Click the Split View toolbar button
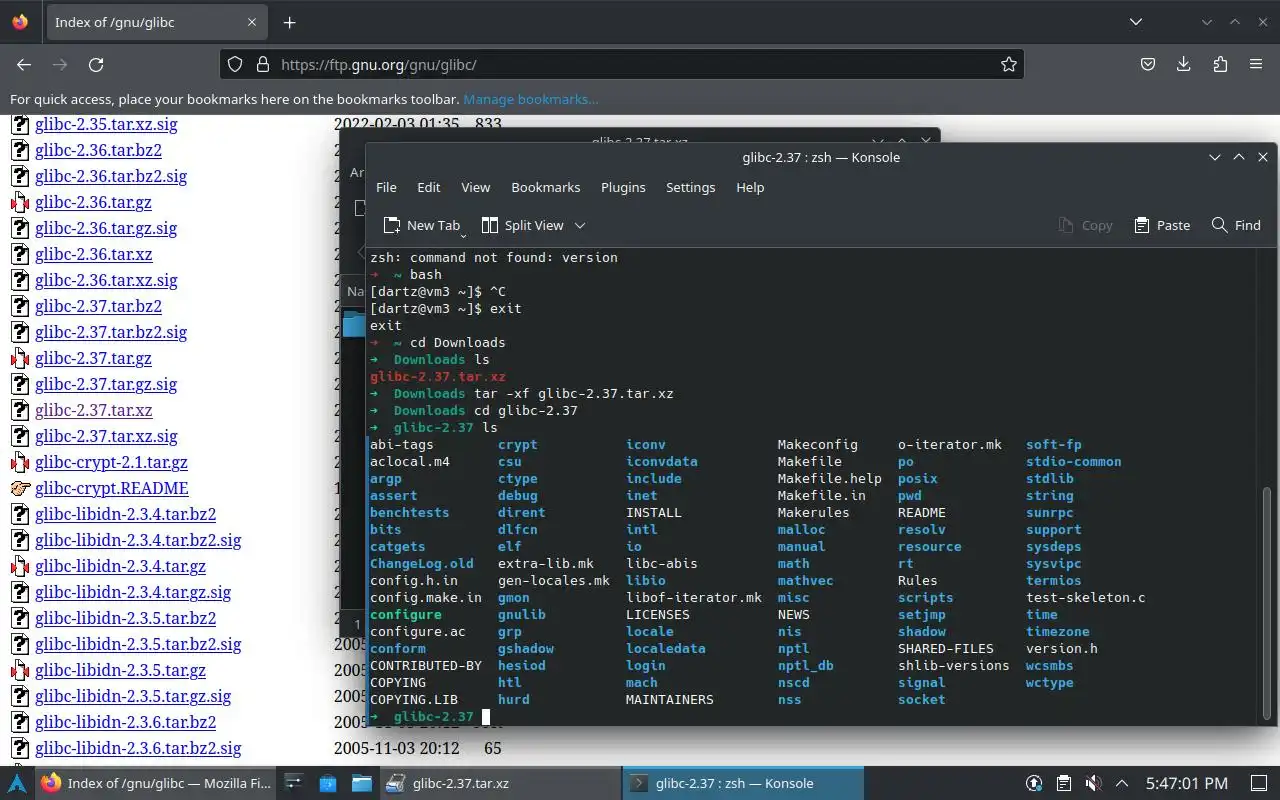This screenshot has height=800, width=1280. coord(522,225)
